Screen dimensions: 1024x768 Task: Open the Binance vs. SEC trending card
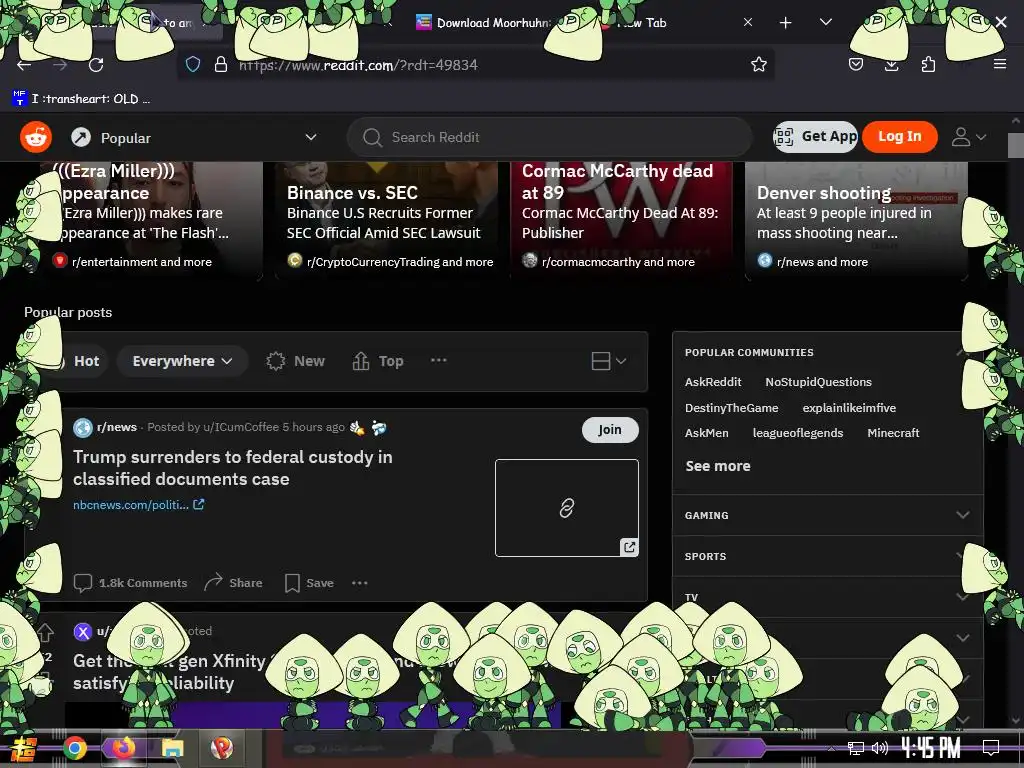(x=387, y=221)
